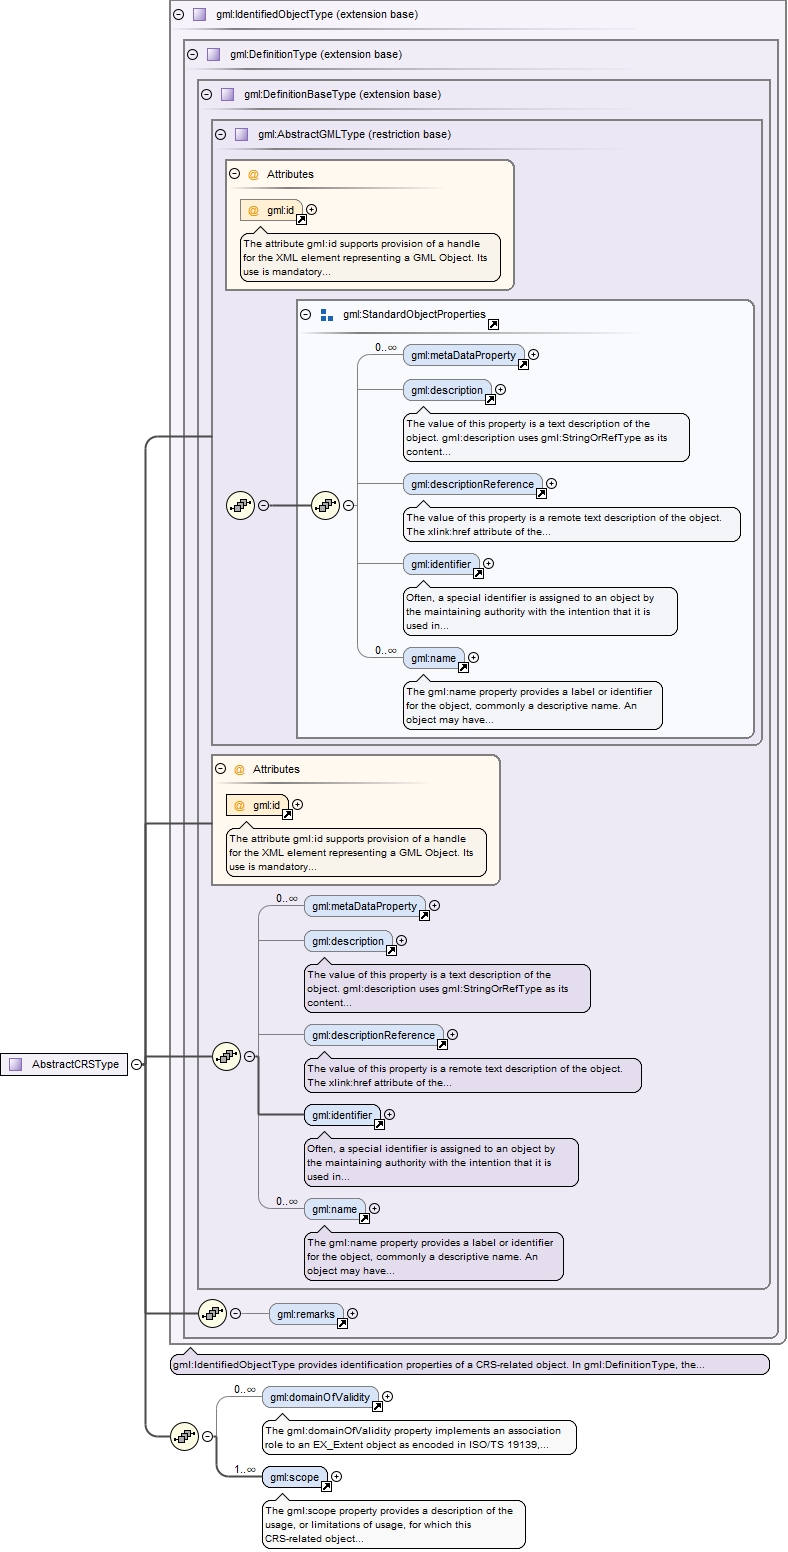Screen dimensions: 788x1552
Task: Expand gml:domainOfValidity element details
Action: (x=387, y=1396)
